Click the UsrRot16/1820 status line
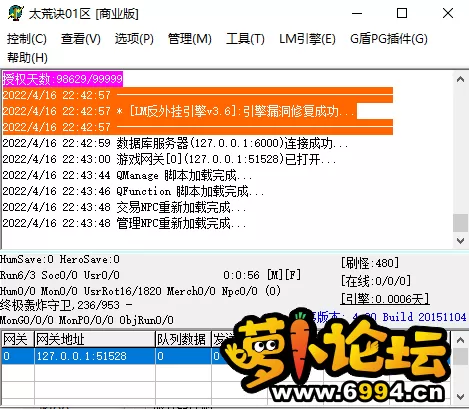Image resolution: width=469 pixels, height=409 pixels. pyautogui.click(x=140, y=291)
